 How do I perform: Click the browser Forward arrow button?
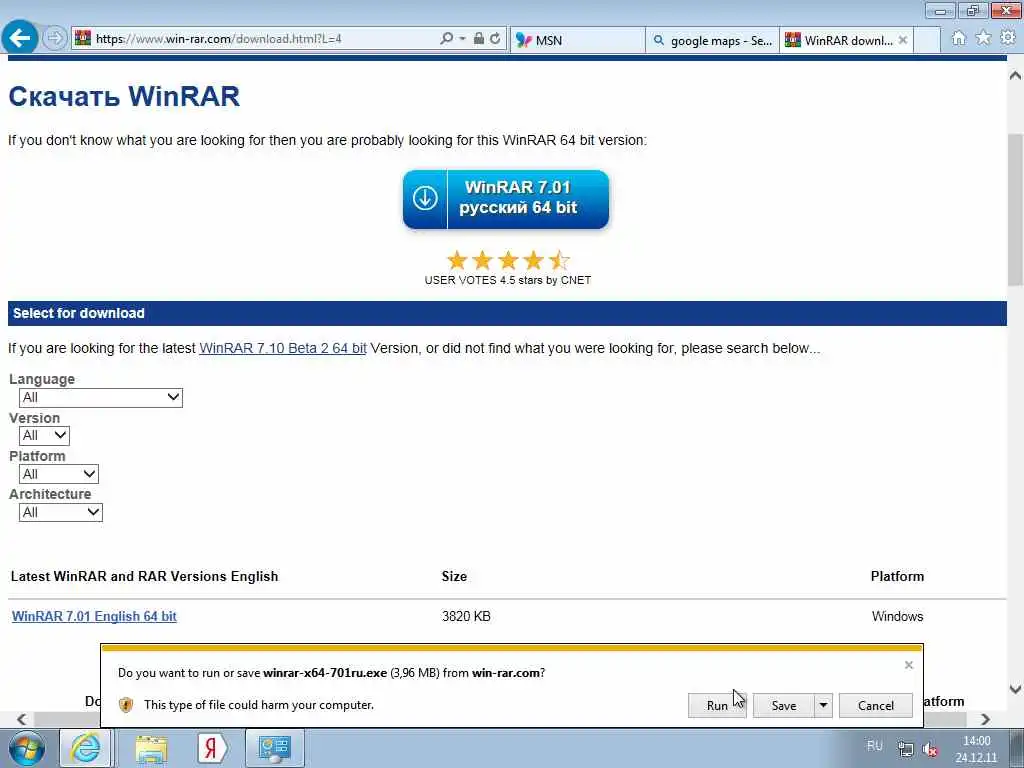(x=55, y=39)
